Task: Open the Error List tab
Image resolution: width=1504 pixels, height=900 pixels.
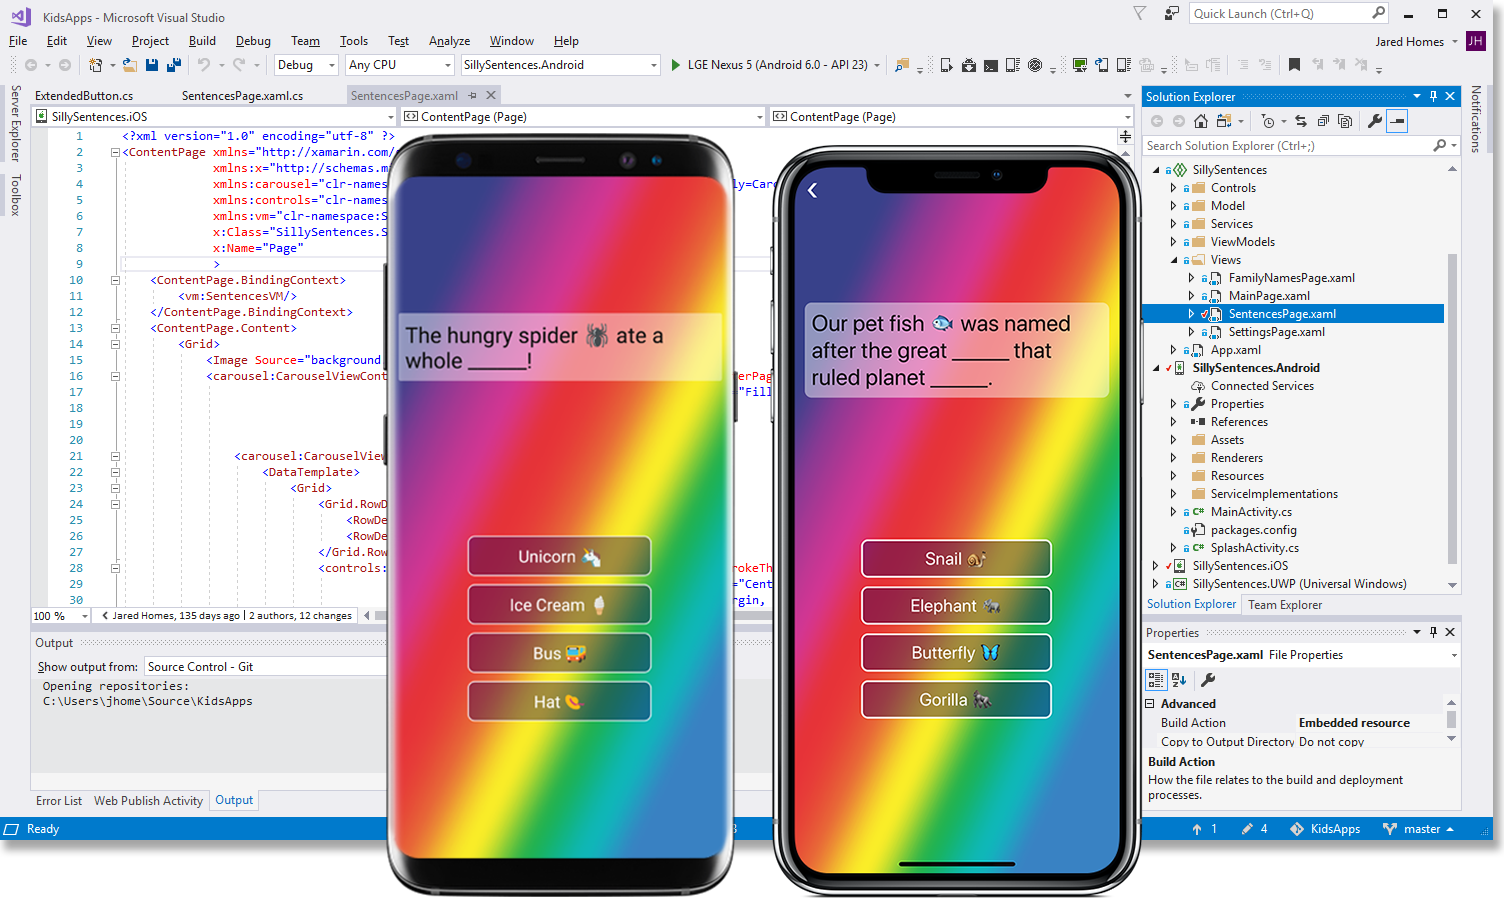Action: click(x=59, y=801)
